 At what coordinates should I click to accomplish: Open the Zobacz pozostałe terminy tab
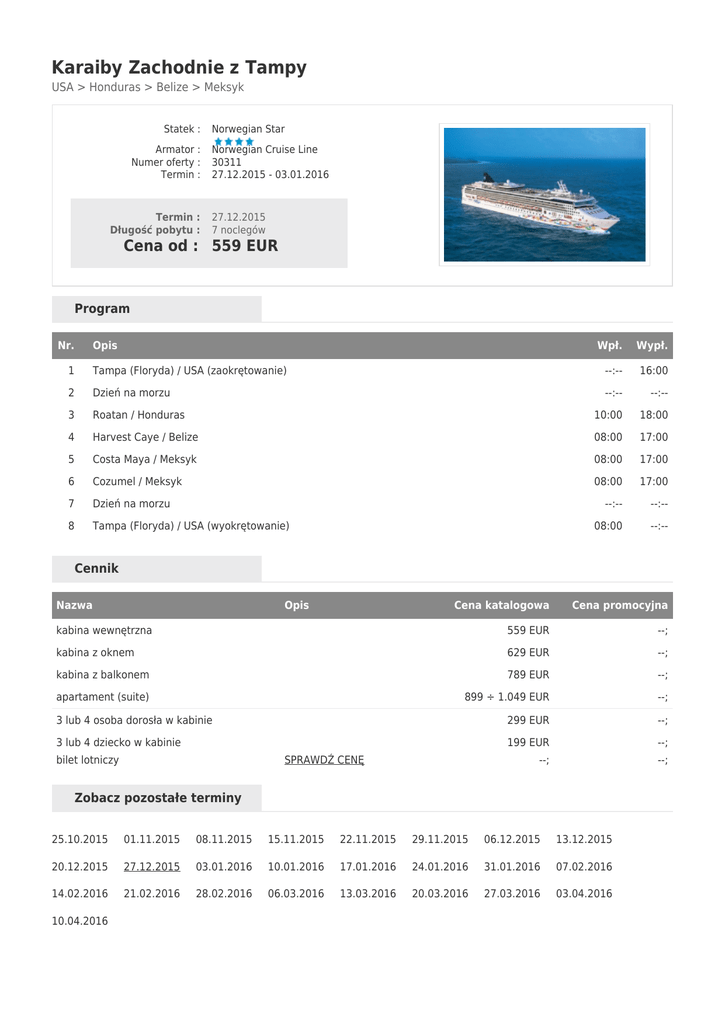click(157, 798)
